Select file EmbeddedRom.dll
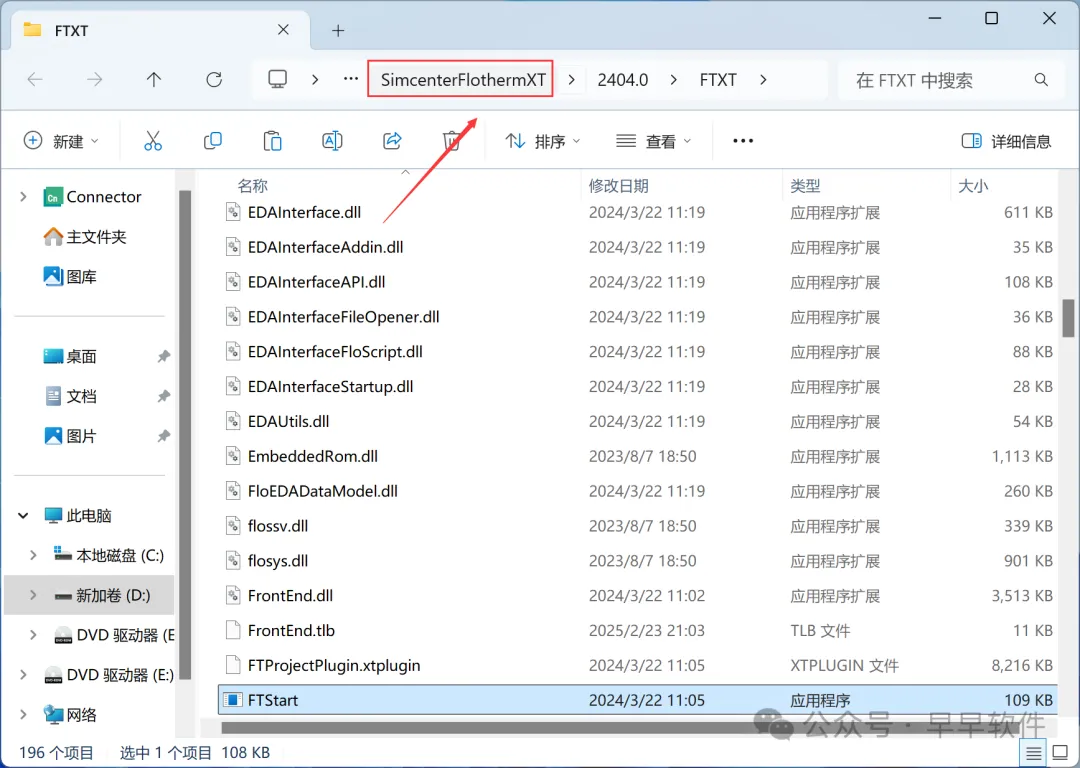The height and width of the screenshot is (768, 1080). [x=312, y=456]
